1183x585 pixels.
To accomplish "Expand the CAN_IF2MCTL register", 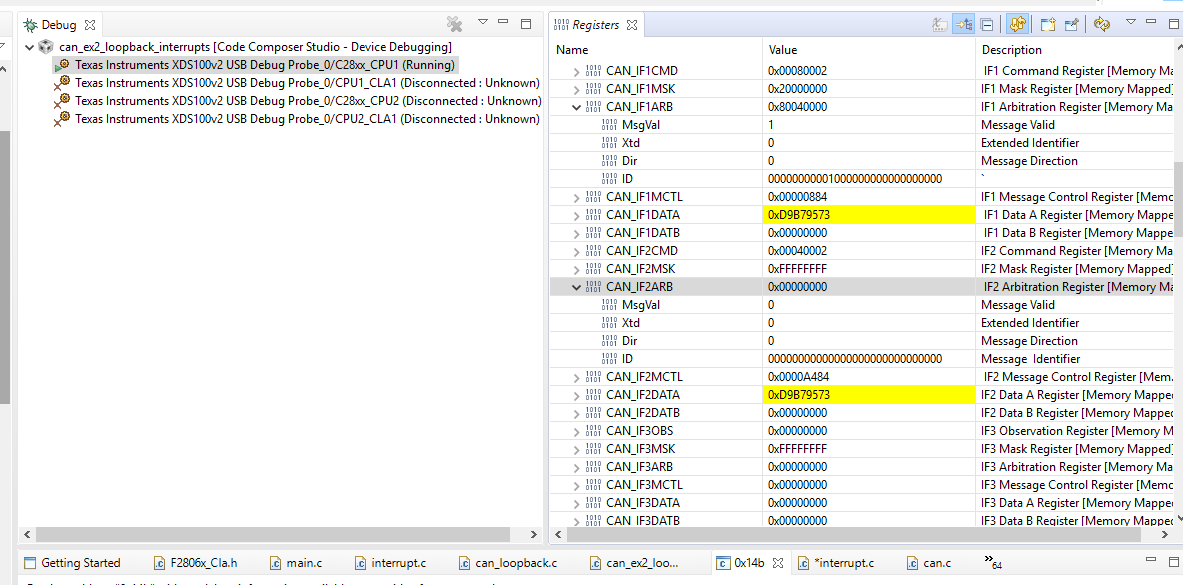I will [576, 377].
